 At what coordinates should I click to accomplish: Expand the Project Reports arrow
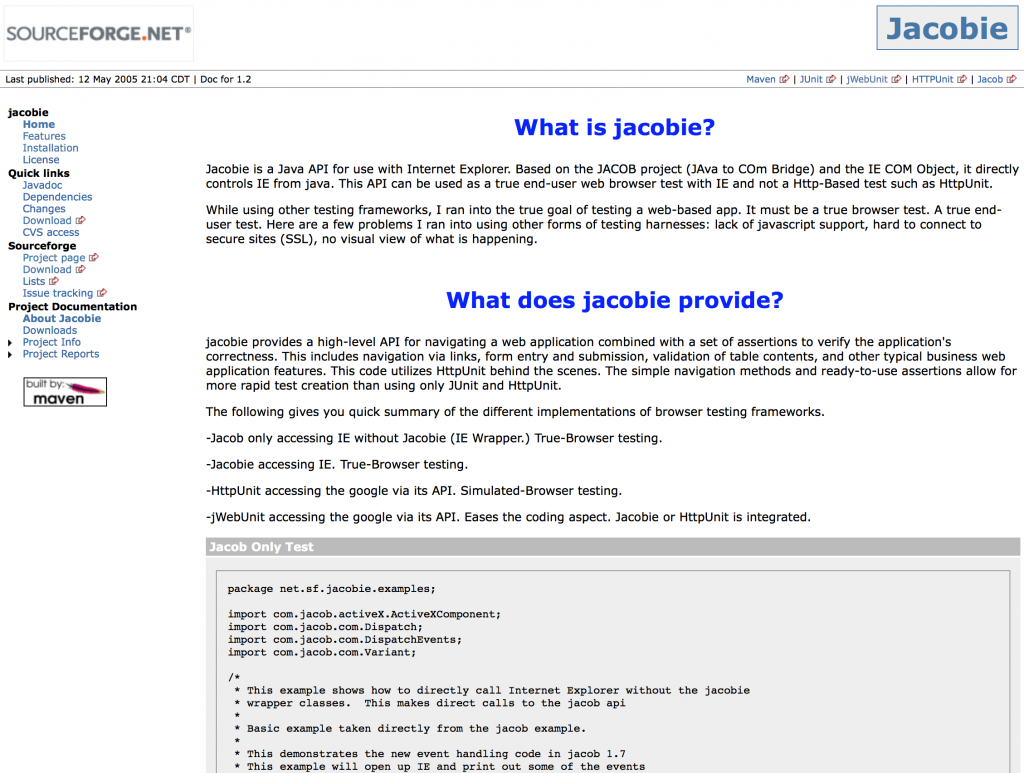(x=10, y=355)
